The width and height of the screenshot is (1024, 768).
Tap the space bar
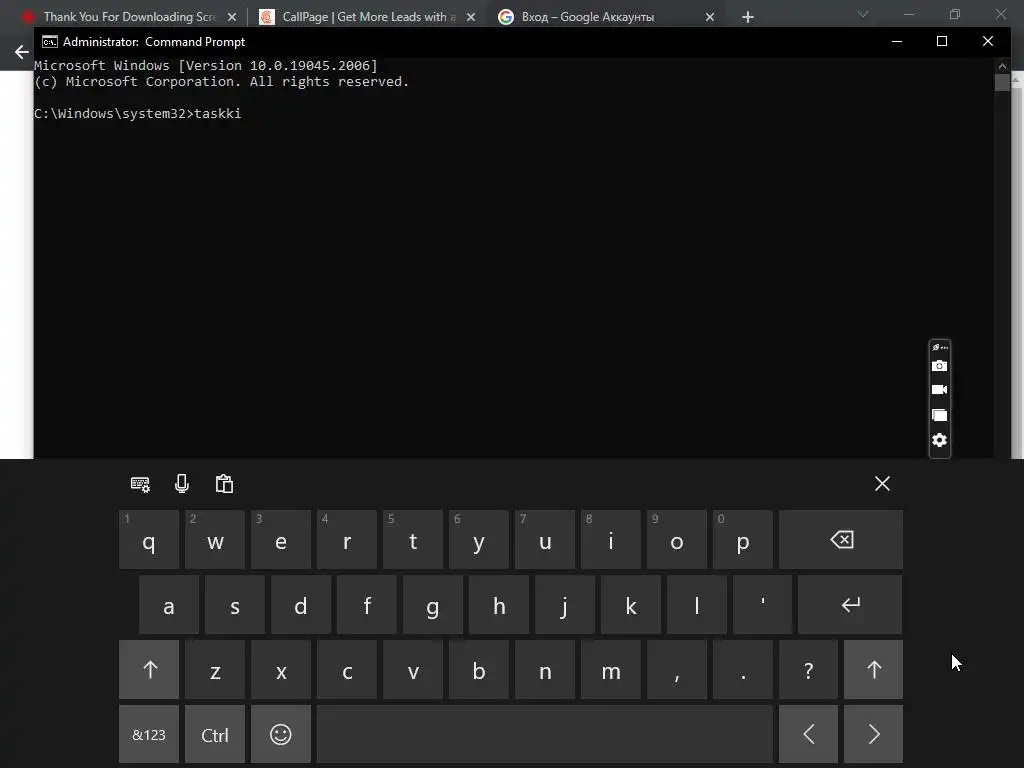pyautogui.click(x=545, y=735)
